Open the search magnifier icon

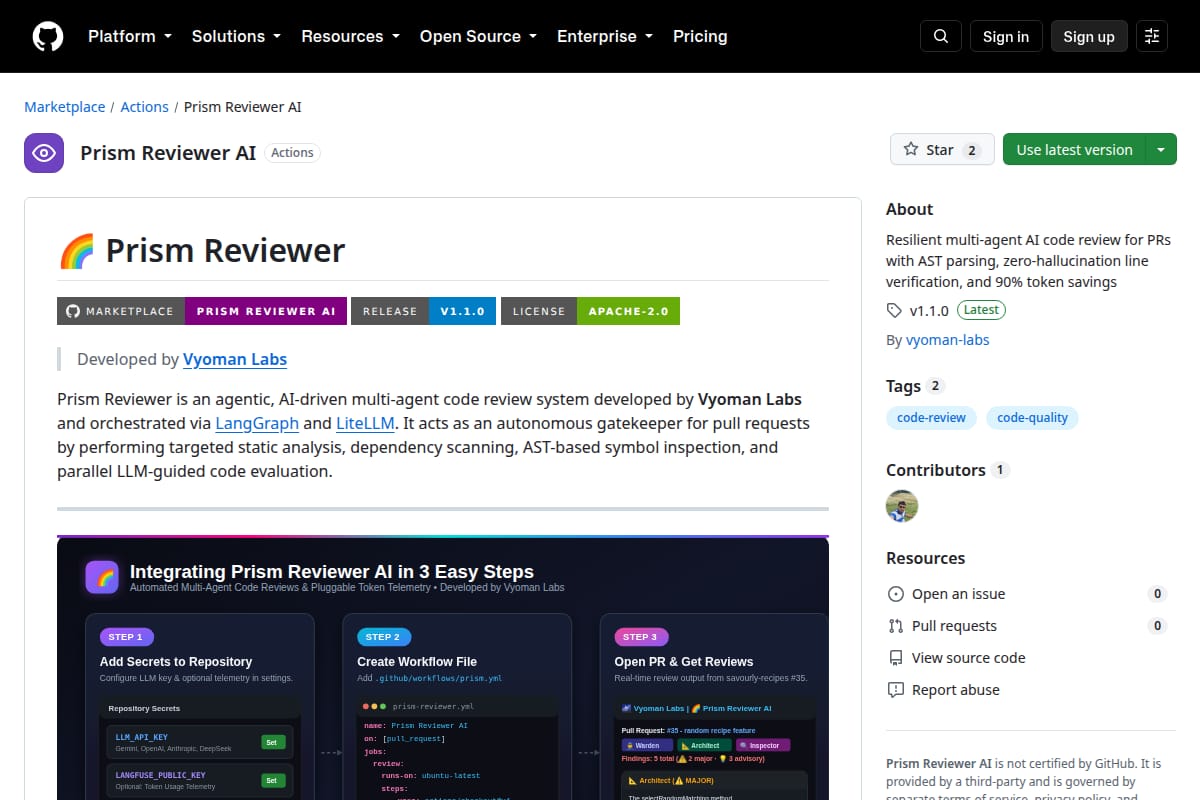pyautogui.click(x=940, y=36)
